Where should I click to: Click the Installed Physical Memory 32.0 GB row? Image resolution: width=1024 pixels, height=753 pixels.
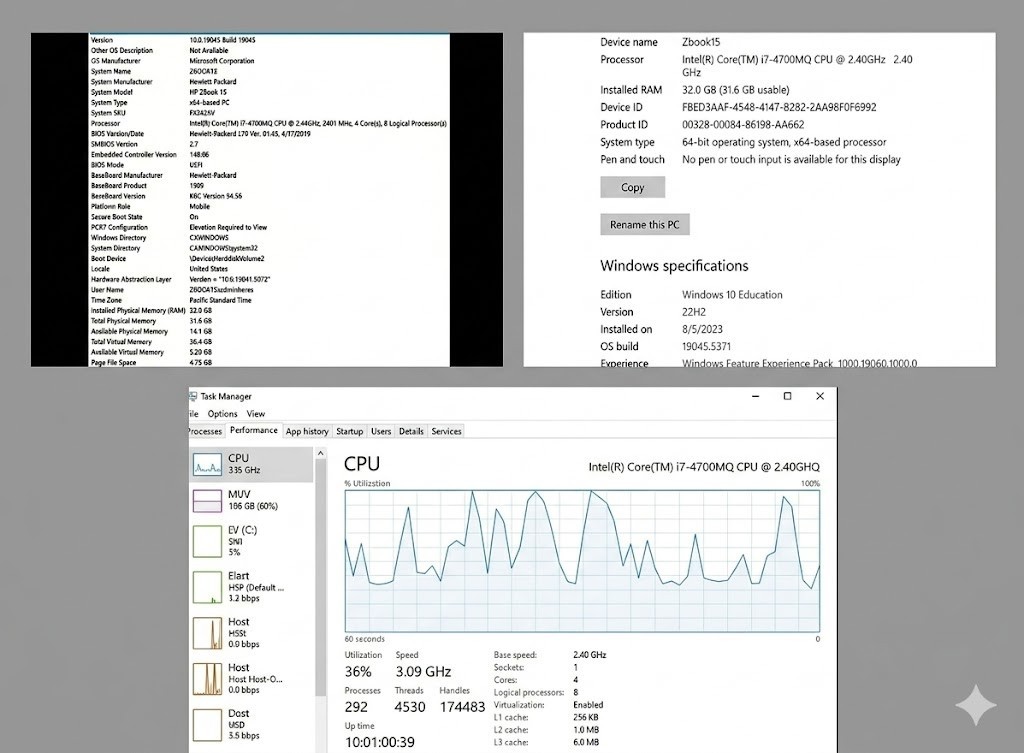coord(269,310)
